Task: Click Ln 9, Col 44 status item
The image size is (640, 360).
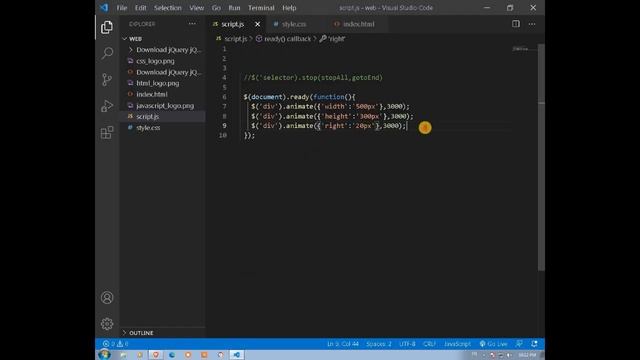Action: coord(342,344)
